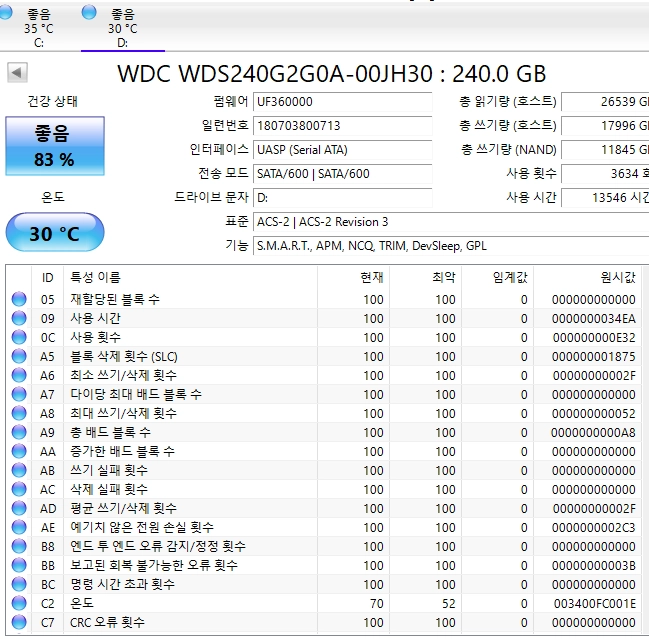Click raw value 0000000034EA

click(x=594, y=319)
